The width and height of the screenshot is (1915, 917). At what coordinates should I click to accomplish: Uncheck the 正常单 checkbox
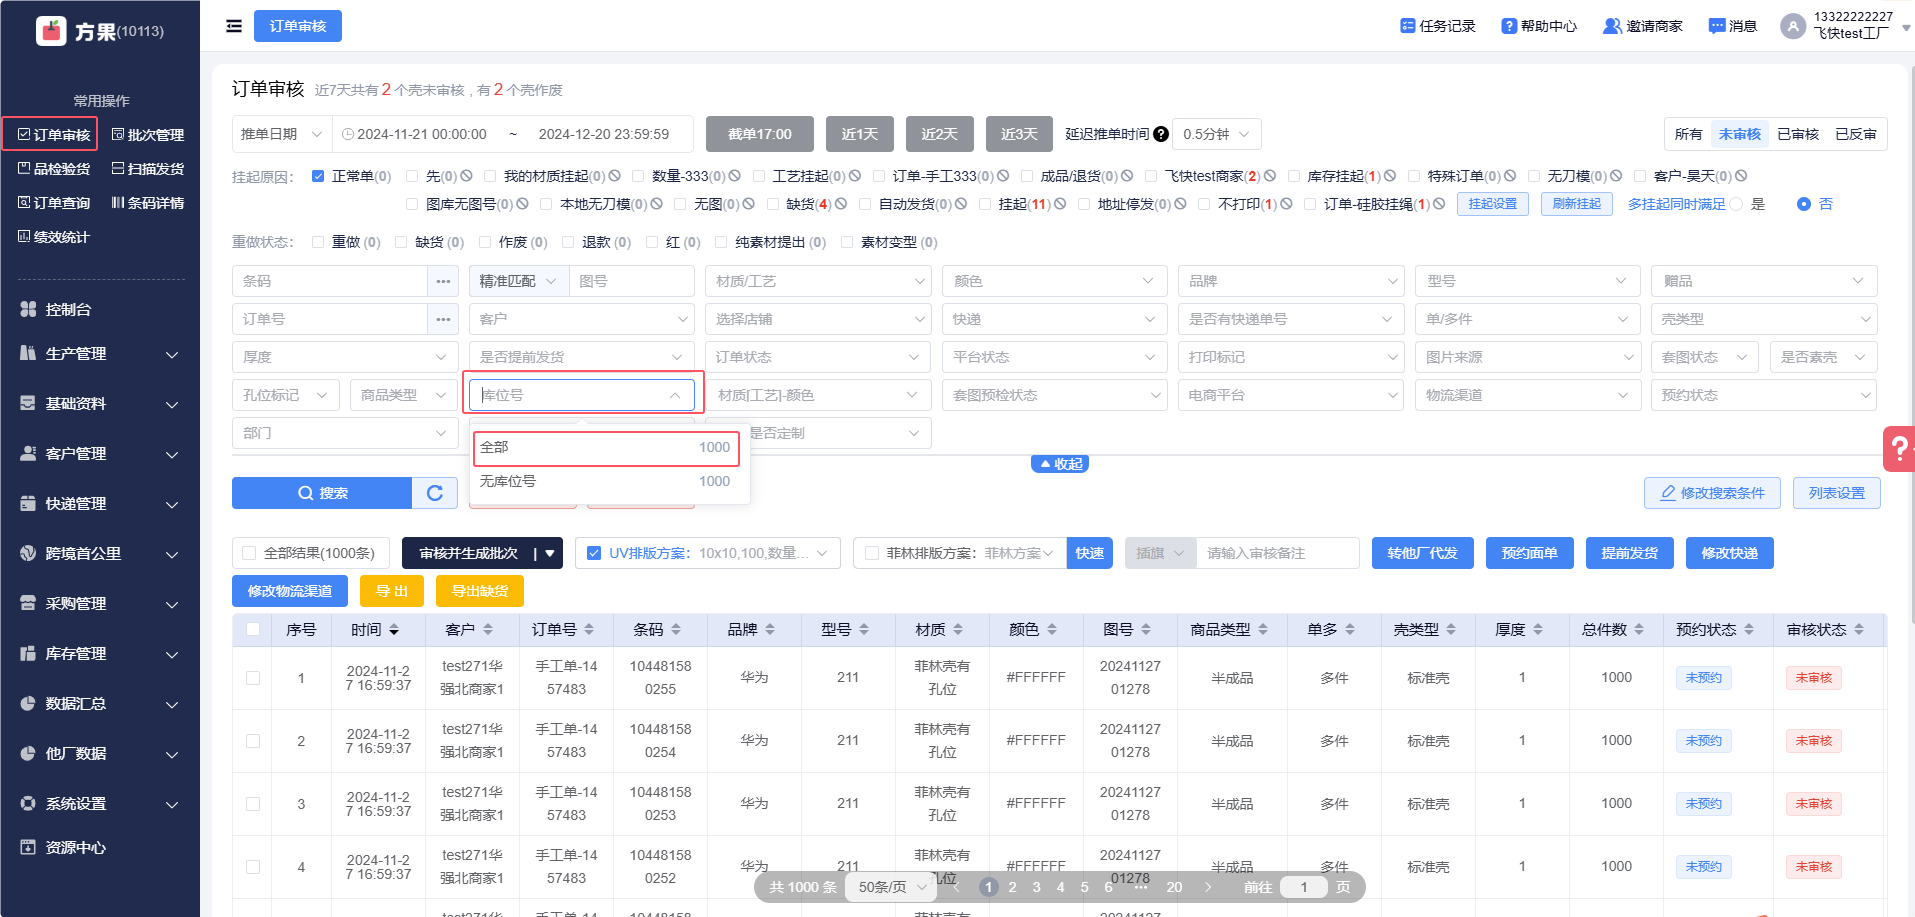pyautogui.click(x=318, y=176)
